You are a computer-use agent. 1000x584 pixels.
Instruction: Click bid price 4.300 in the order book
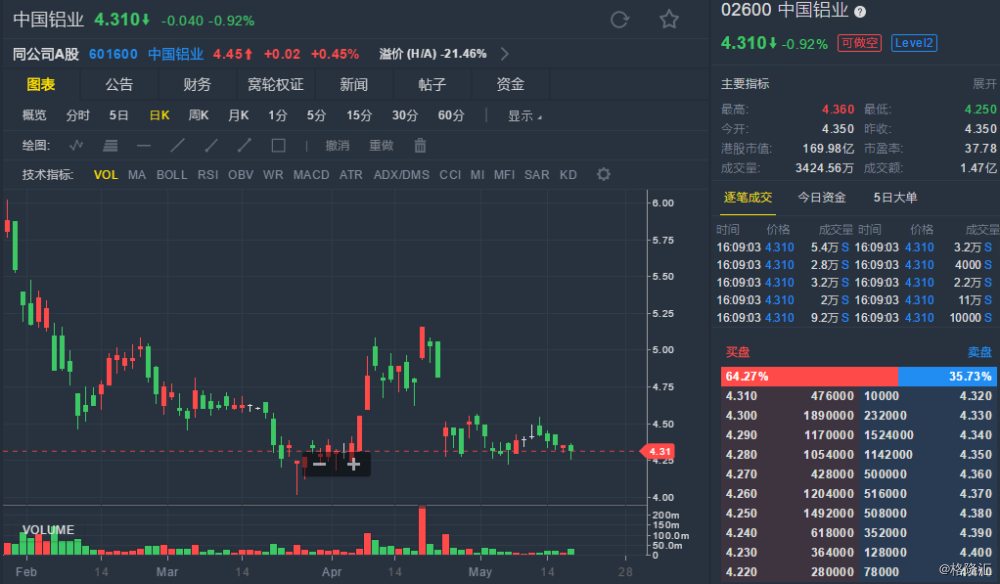741,416
